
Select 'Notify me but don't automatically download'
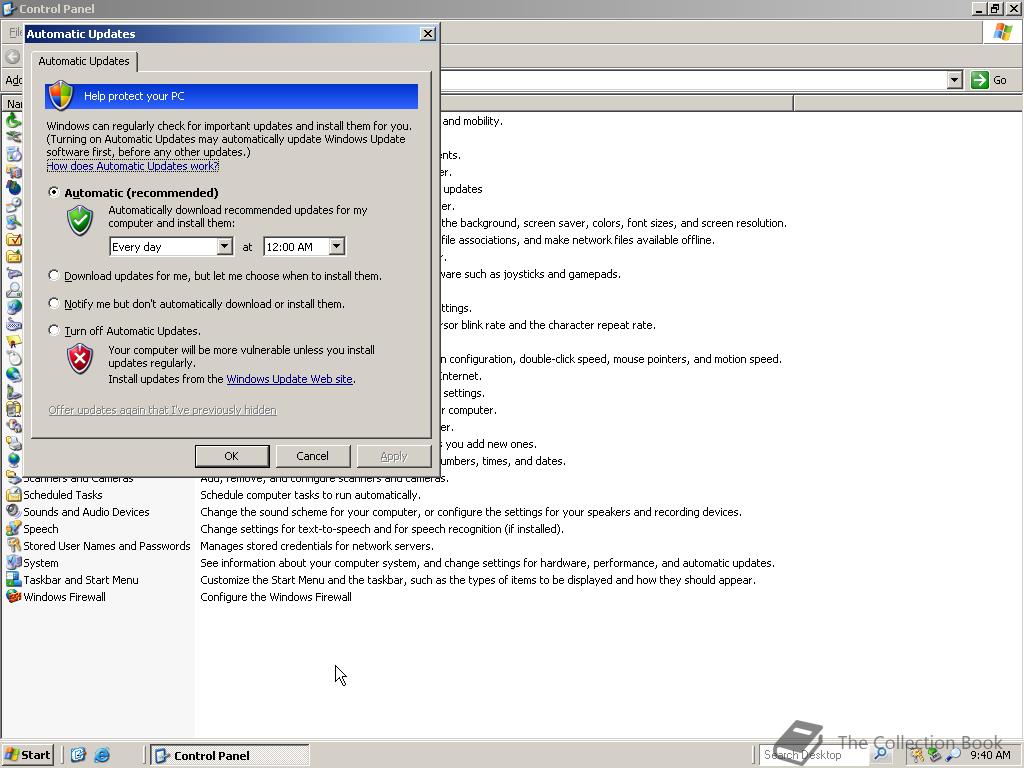click(x=54, y=303)
